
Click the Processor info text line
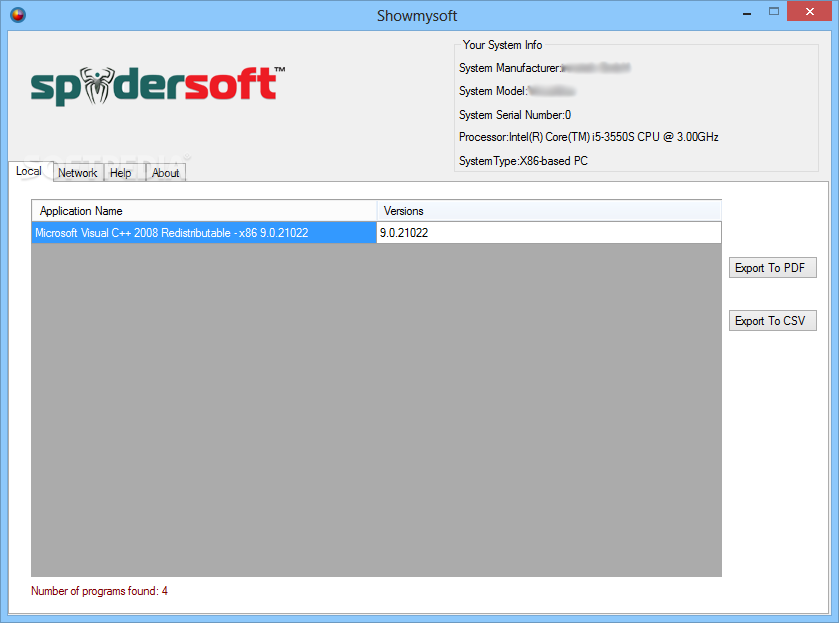pyautogui.click(x=589, y=137)
